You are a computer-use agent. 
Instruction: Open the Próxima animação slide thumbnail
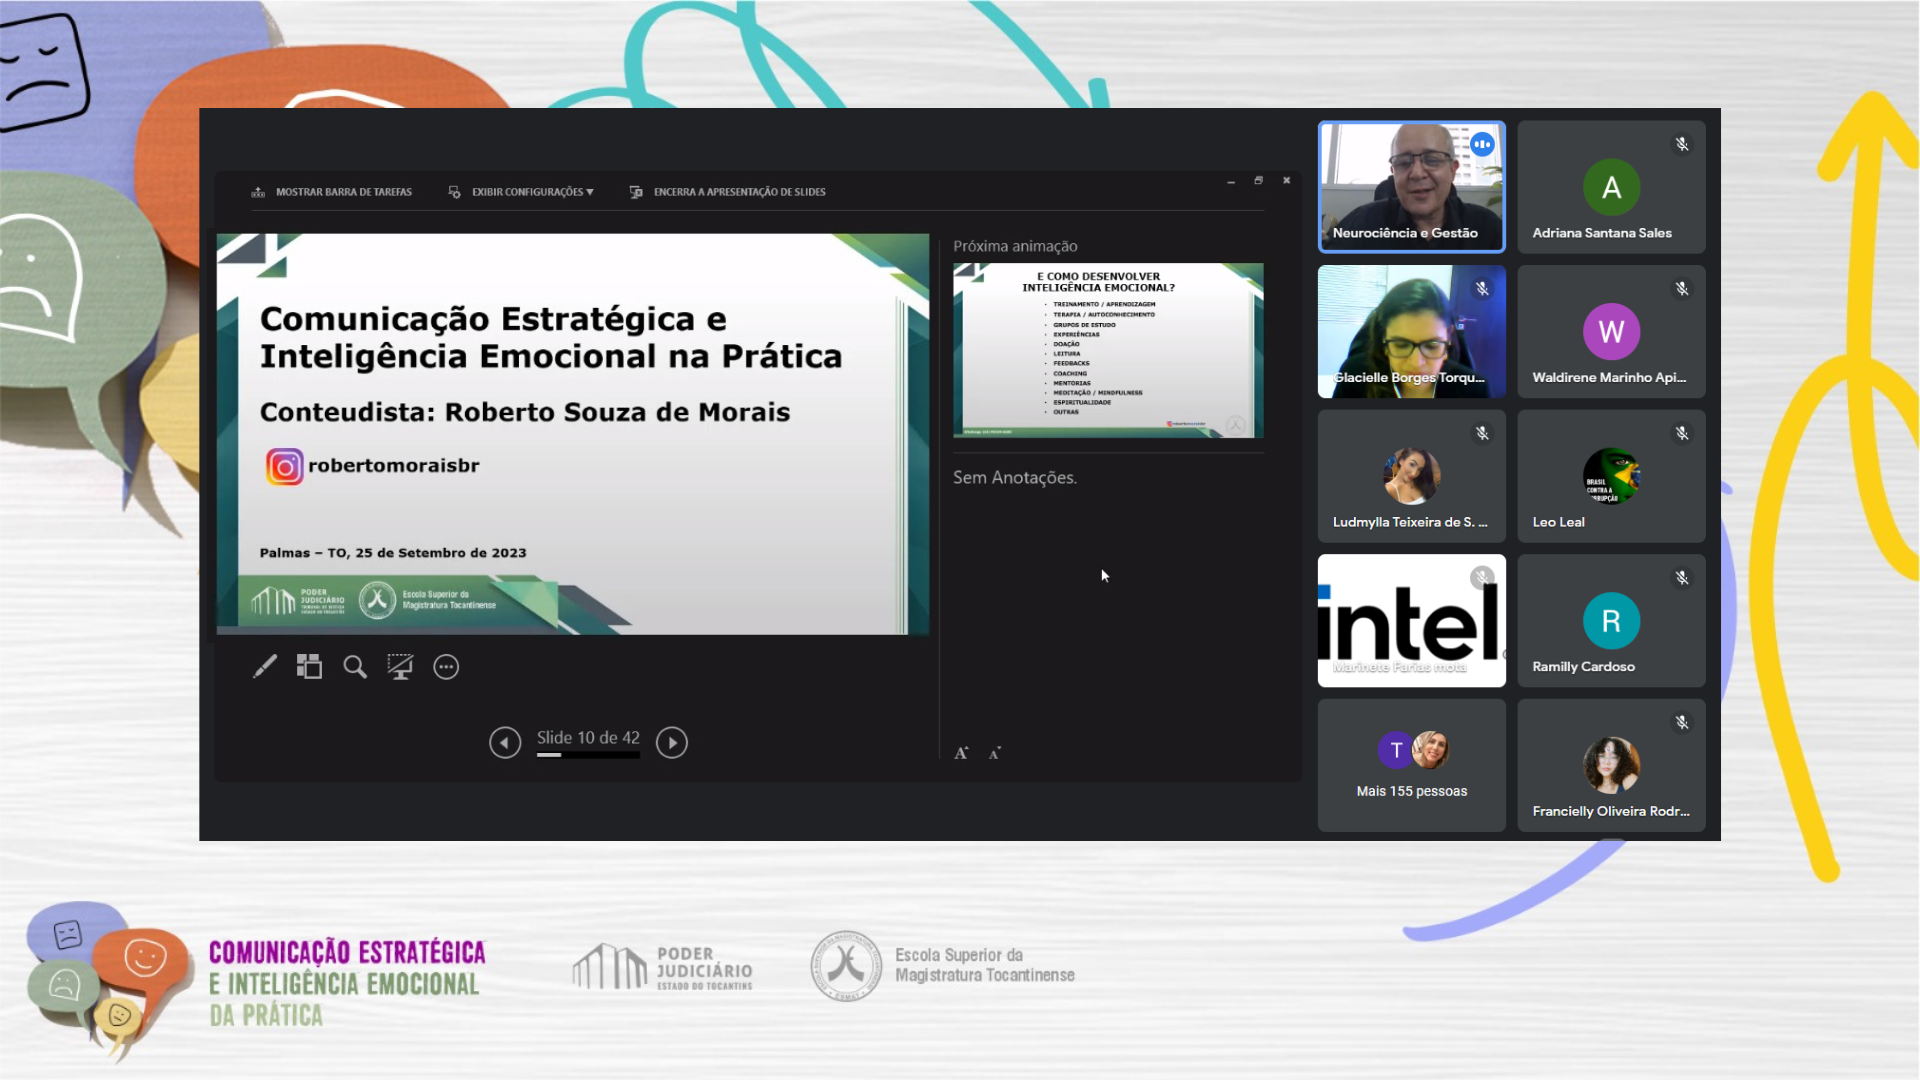[x=1108, y=350]
